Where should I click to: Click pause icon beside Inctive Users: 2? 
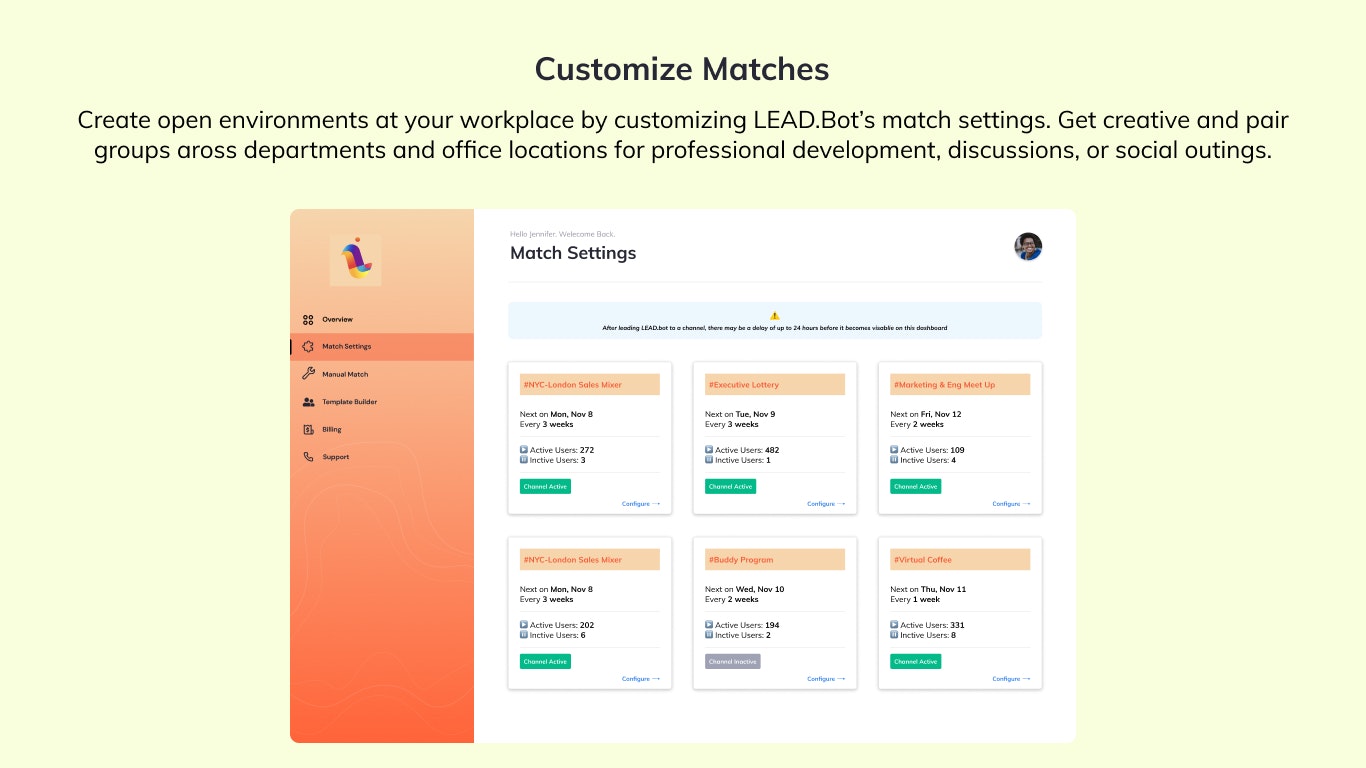709,635
